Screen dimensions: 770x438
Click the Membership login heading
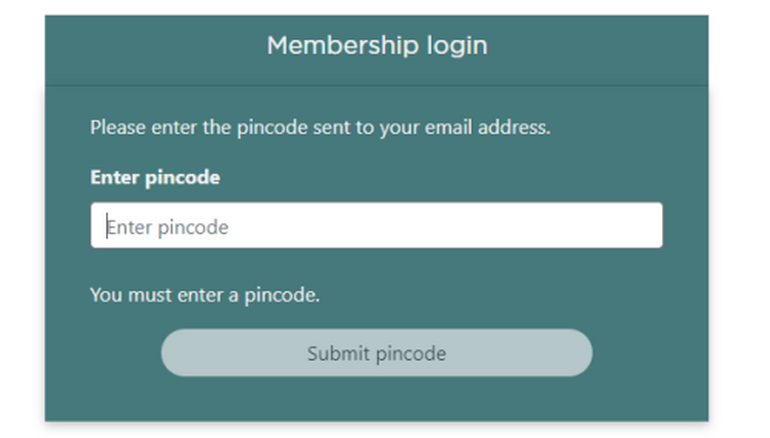coord(377,45)
